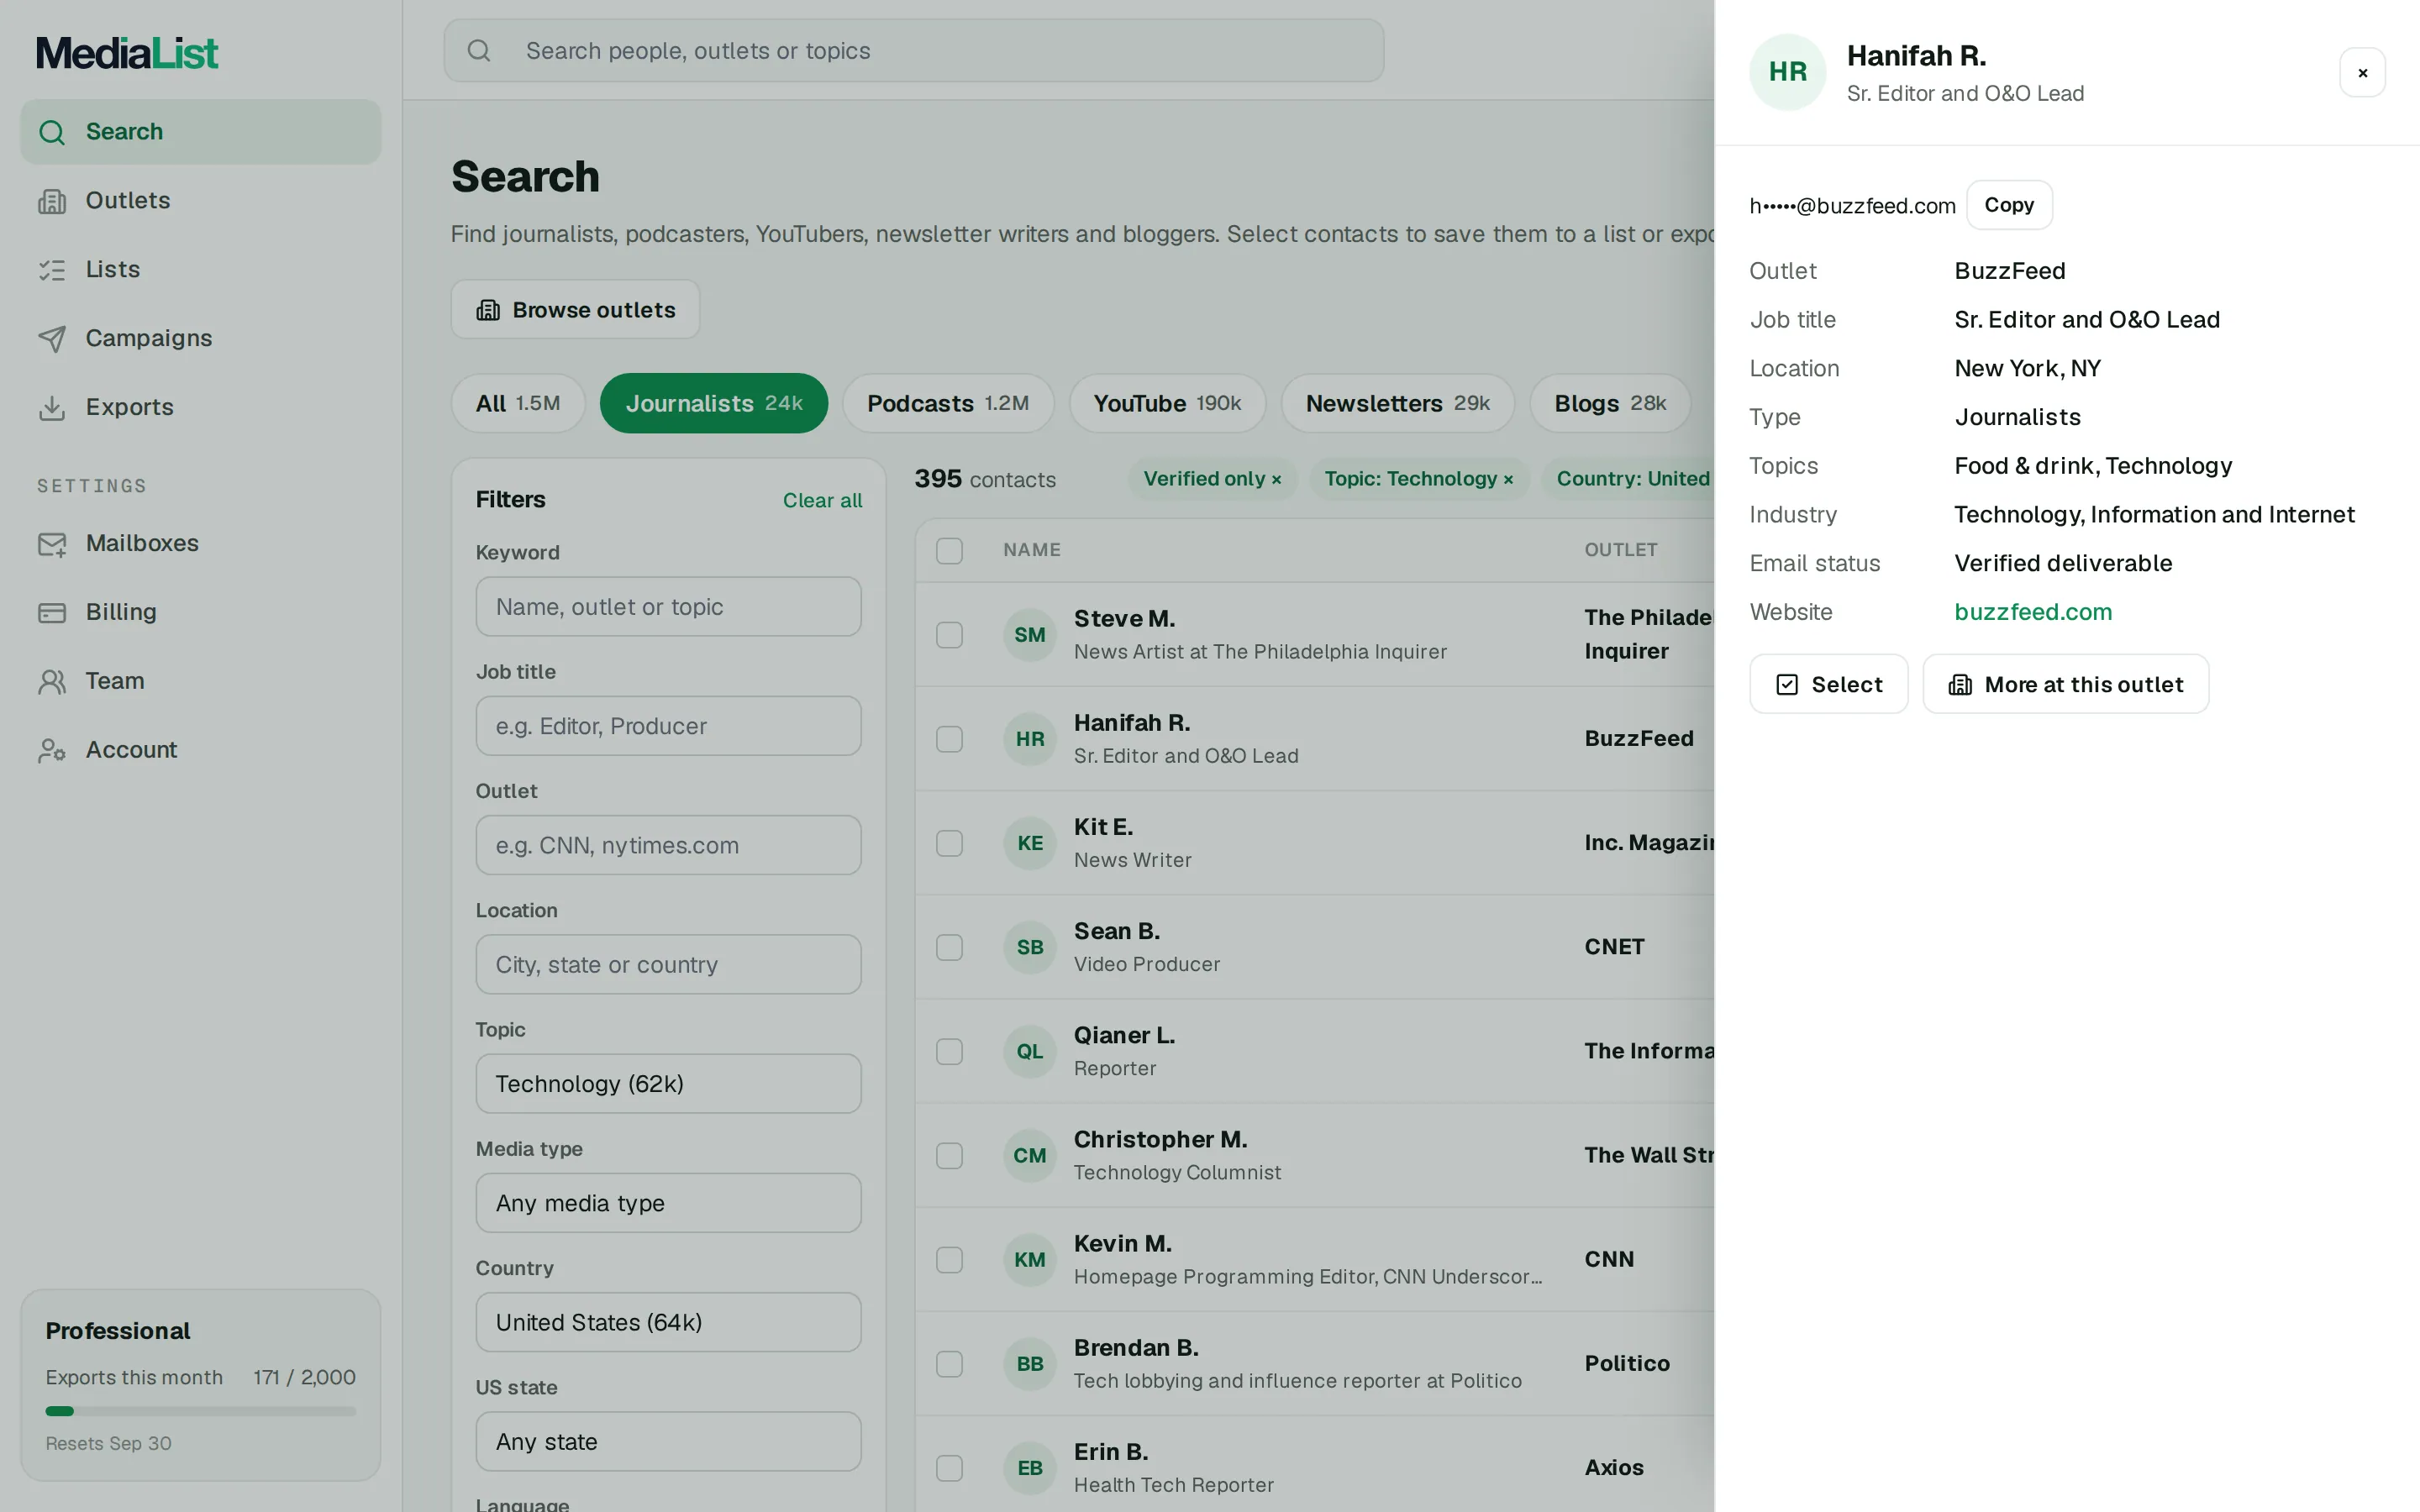Click the KE avatar for Kit E.
Image resolution: width=2420 pixels, height=1512 pixels.
pos(1030,843)
